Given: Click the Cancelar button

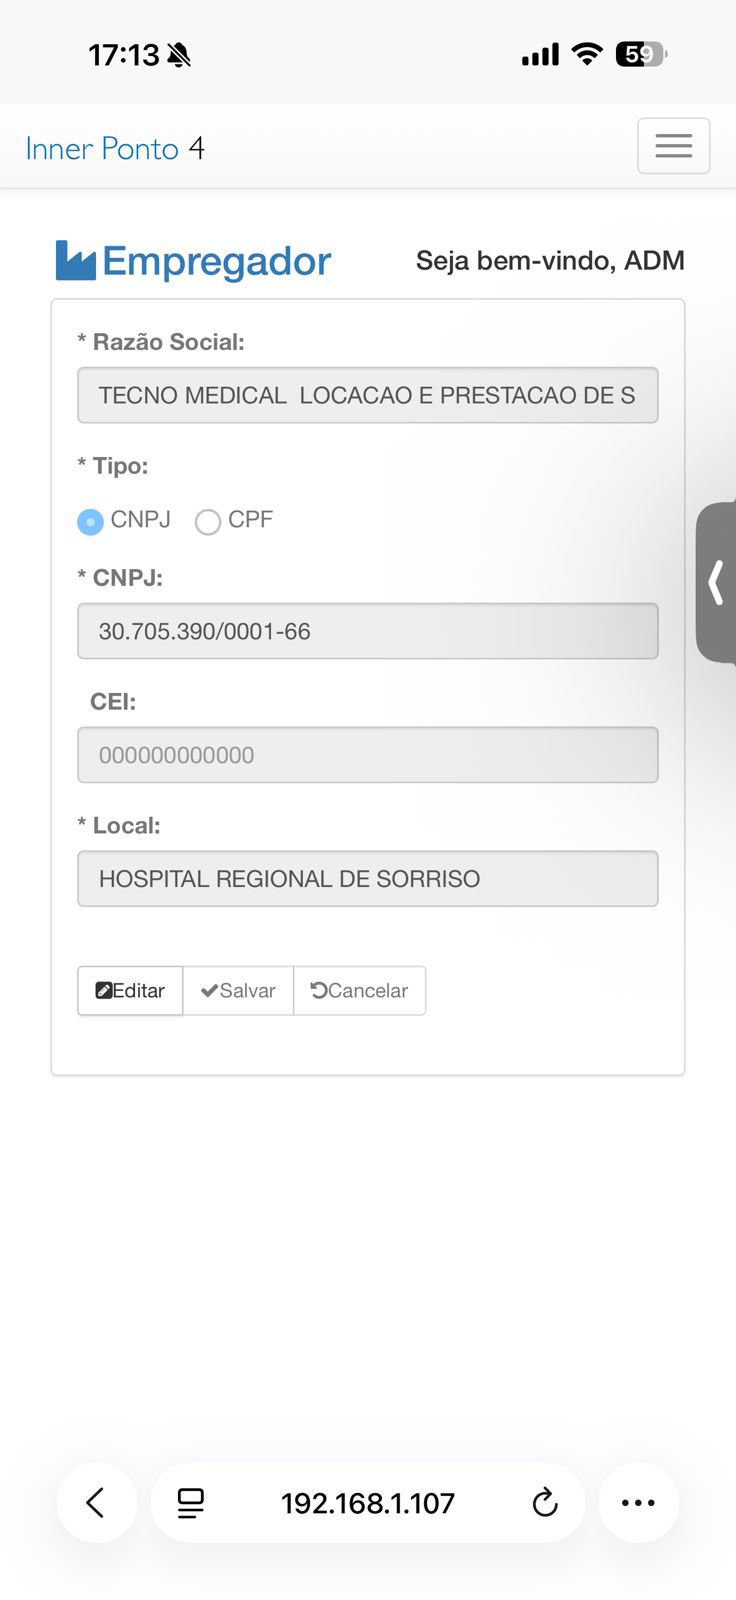Looking at the screenshot, I should tap(359, 990).
